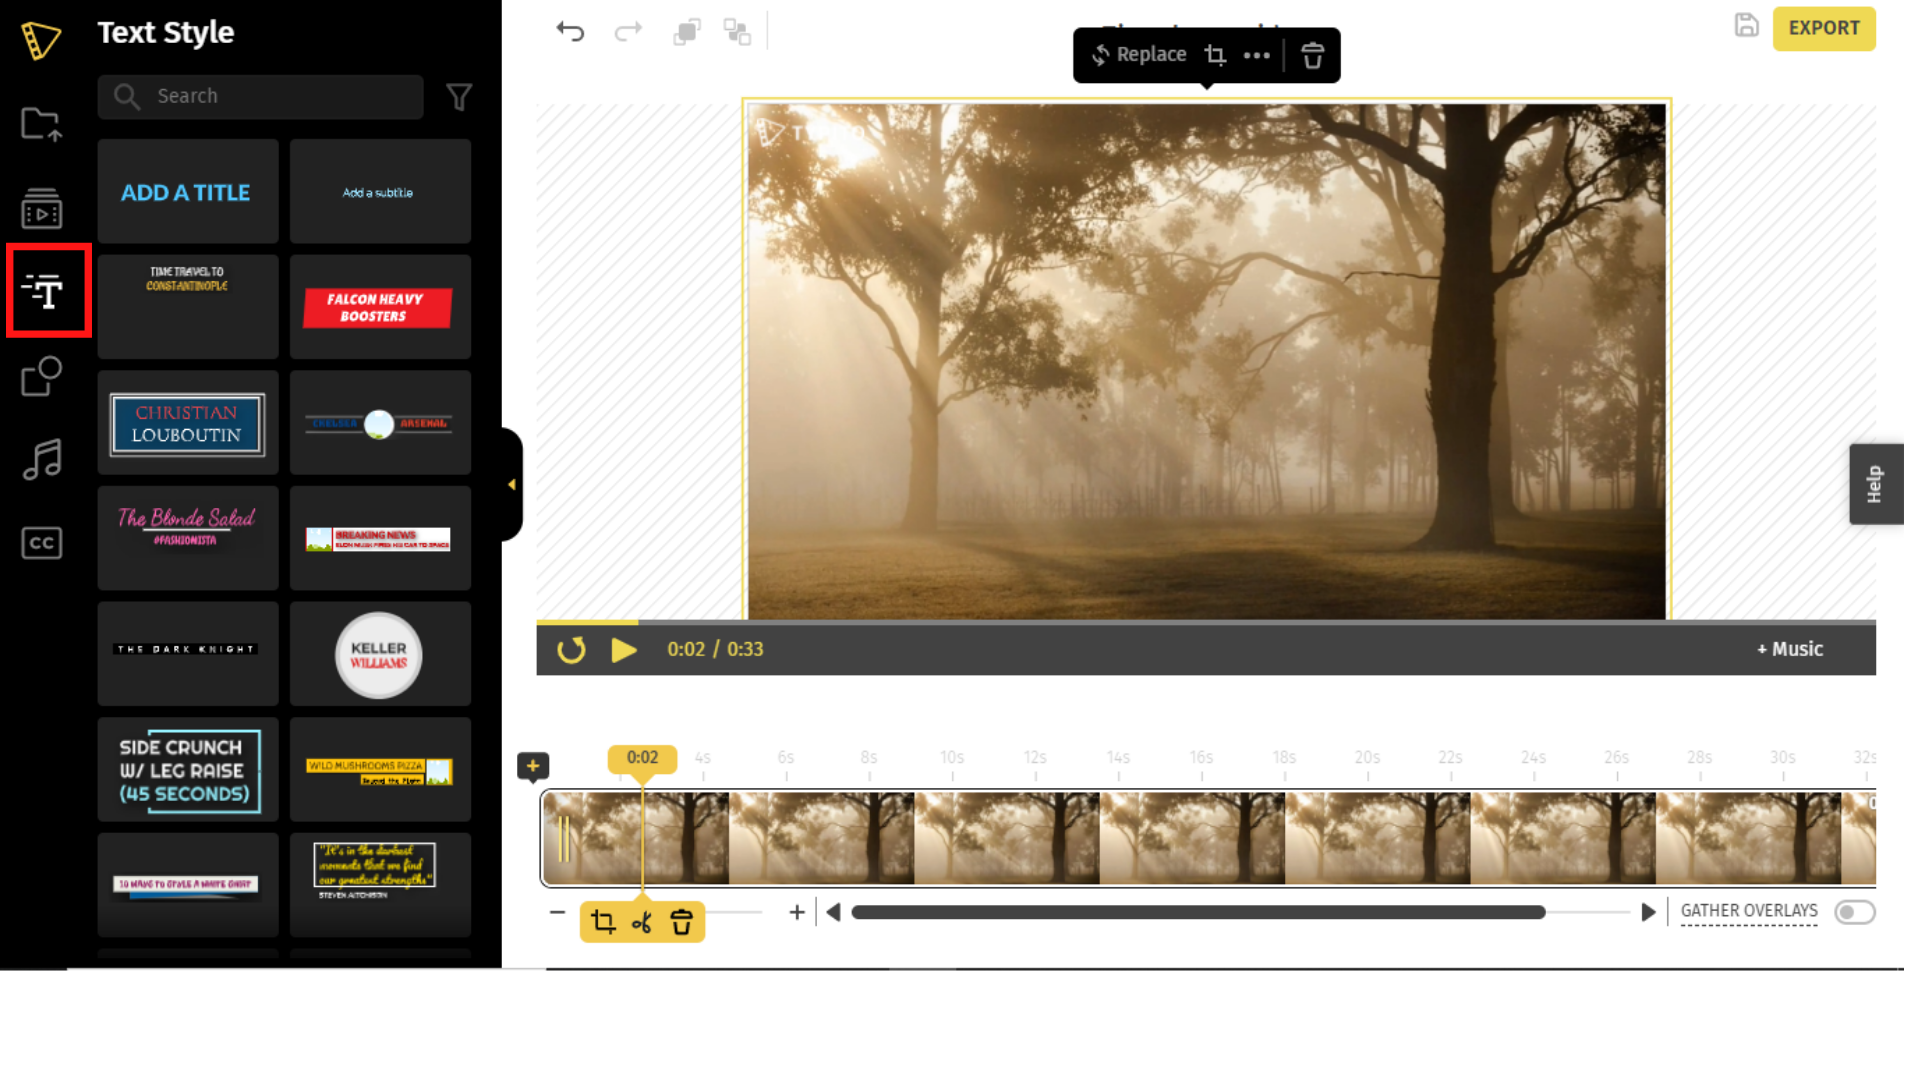Select the Christian Louboutin text style
The width and height of the screenshot is (1920, 1080).
coord(188,423)
